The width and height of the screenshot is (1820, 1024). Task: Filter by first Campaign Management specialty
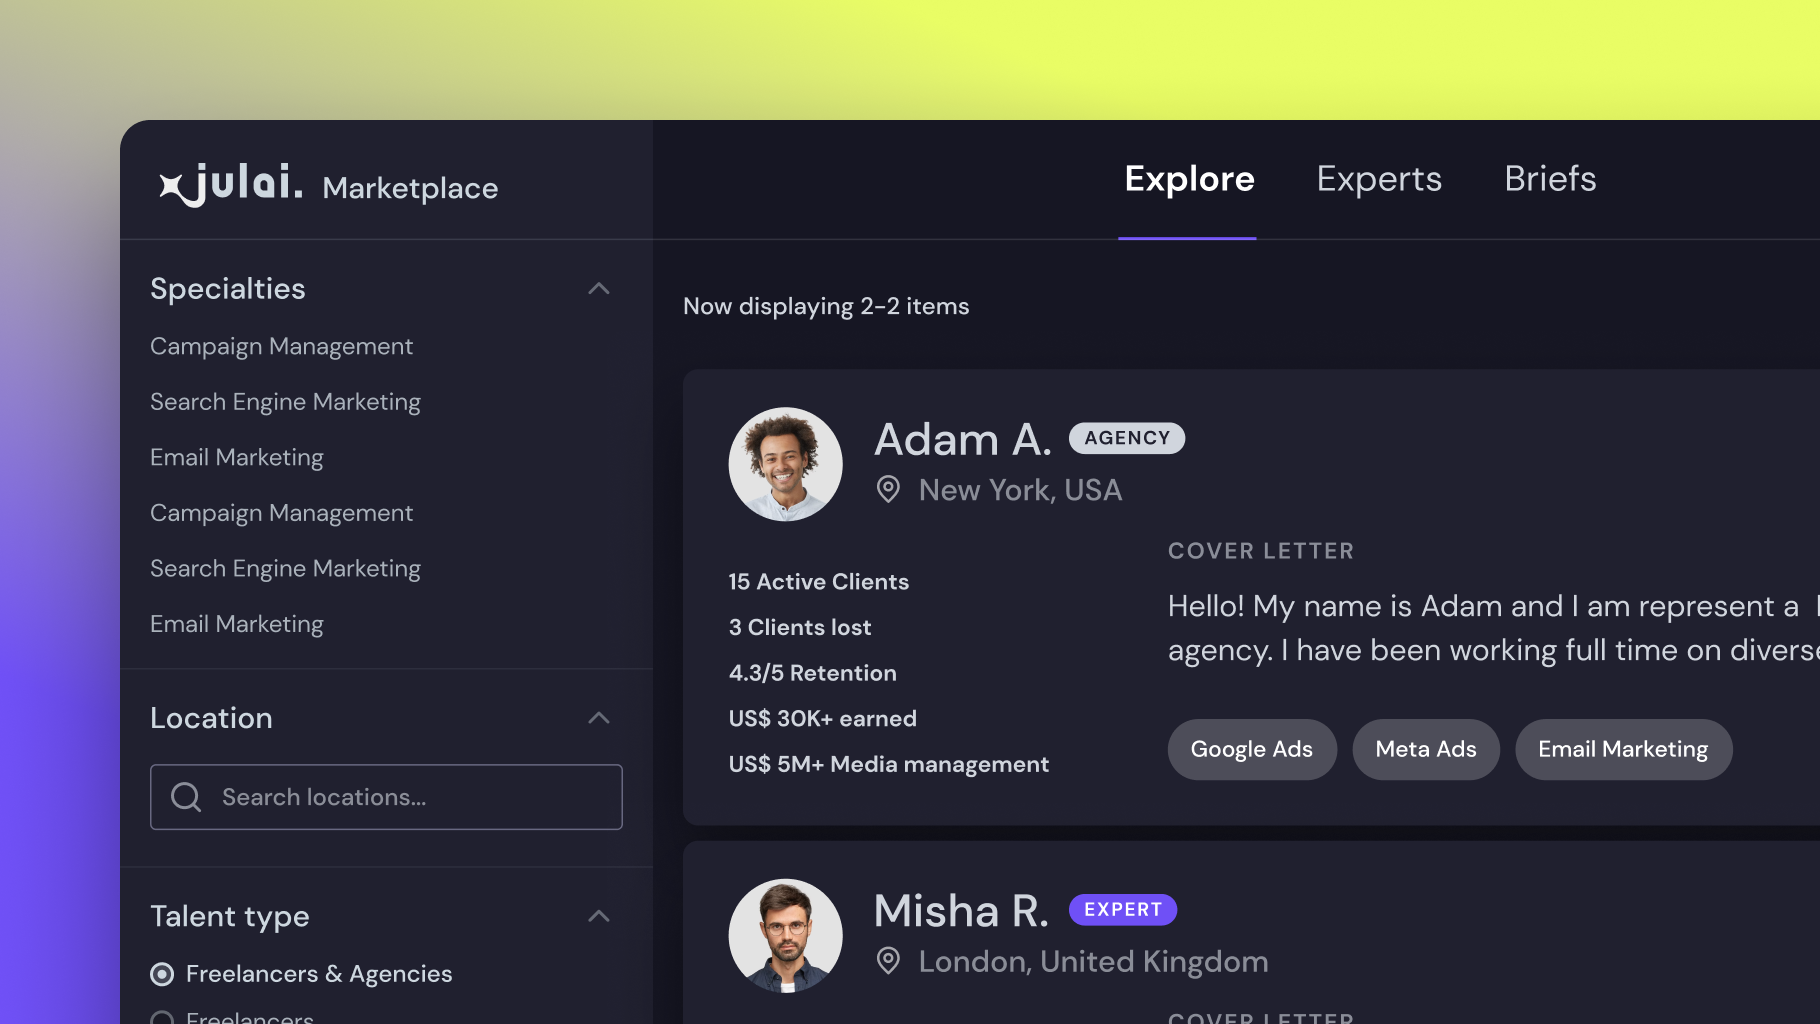pyautogui.click(x=281, y=346)
